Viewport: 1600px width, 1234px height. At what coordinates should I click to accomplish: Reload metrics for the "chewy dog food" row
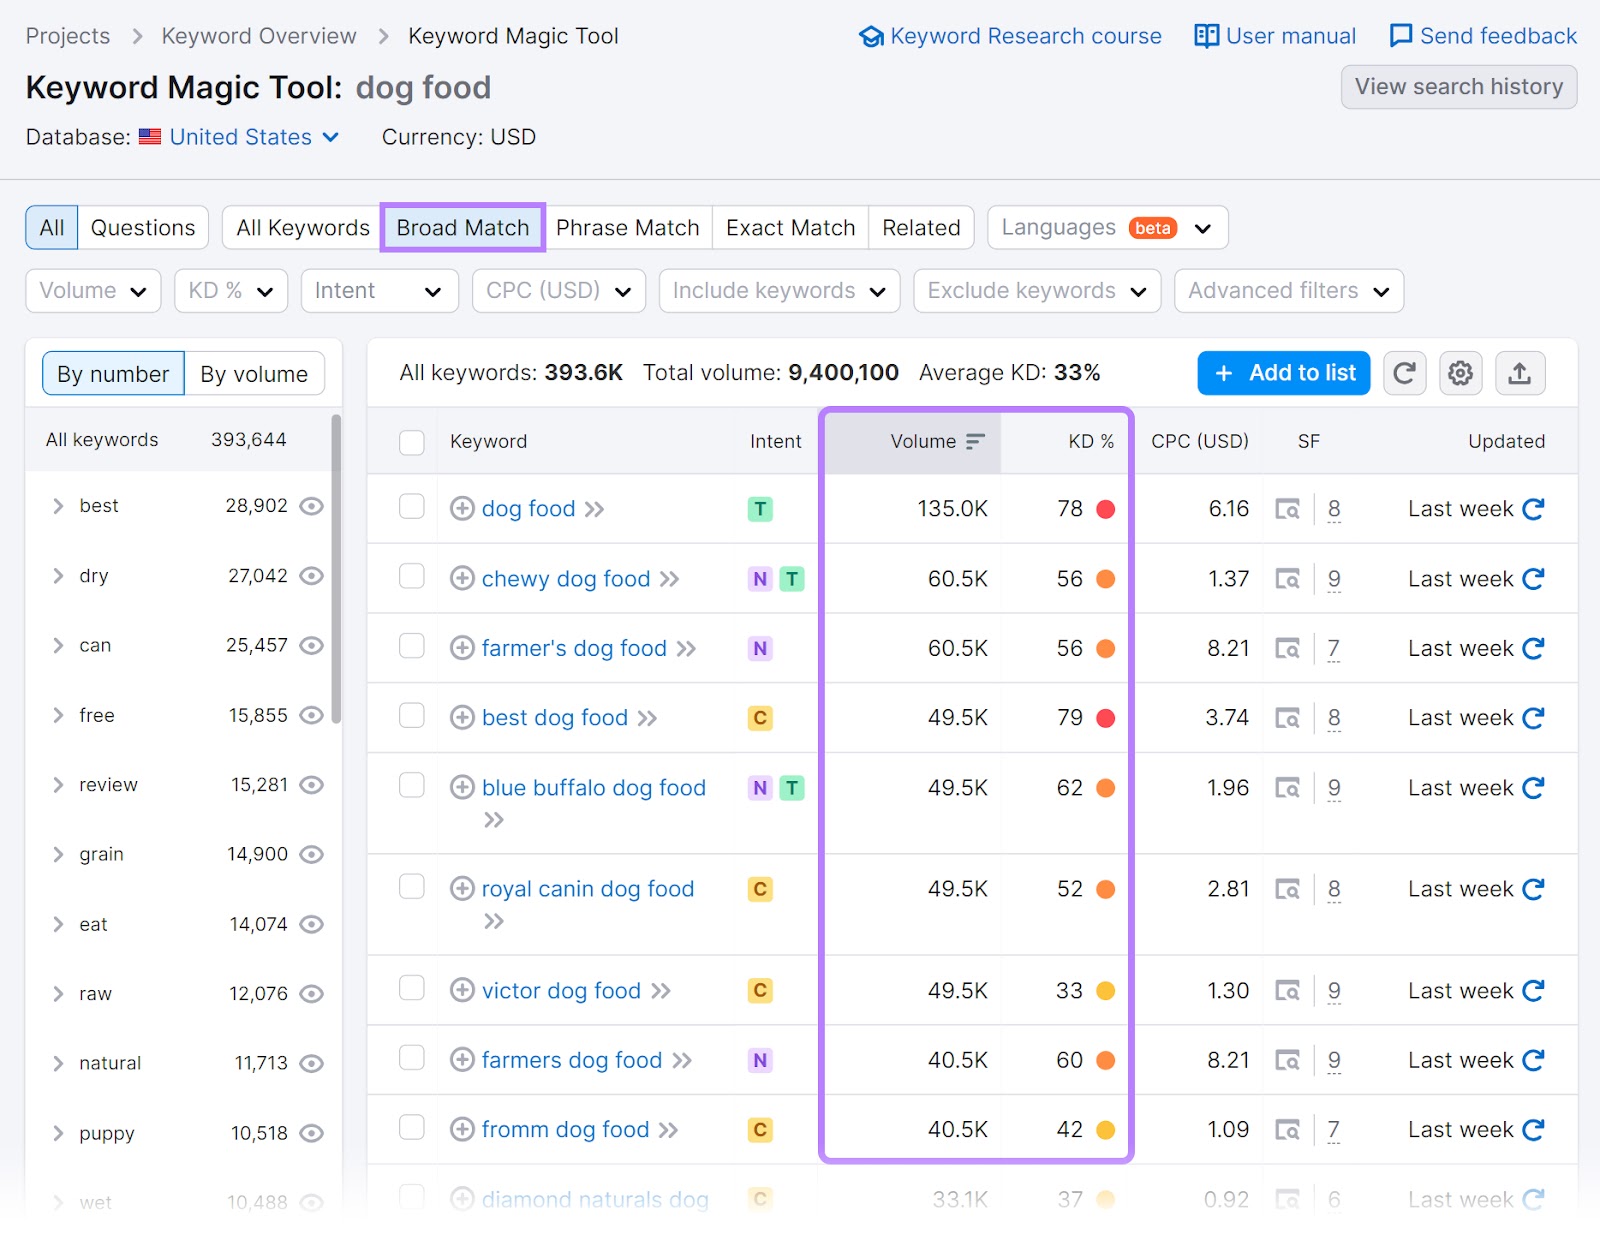1533,578
